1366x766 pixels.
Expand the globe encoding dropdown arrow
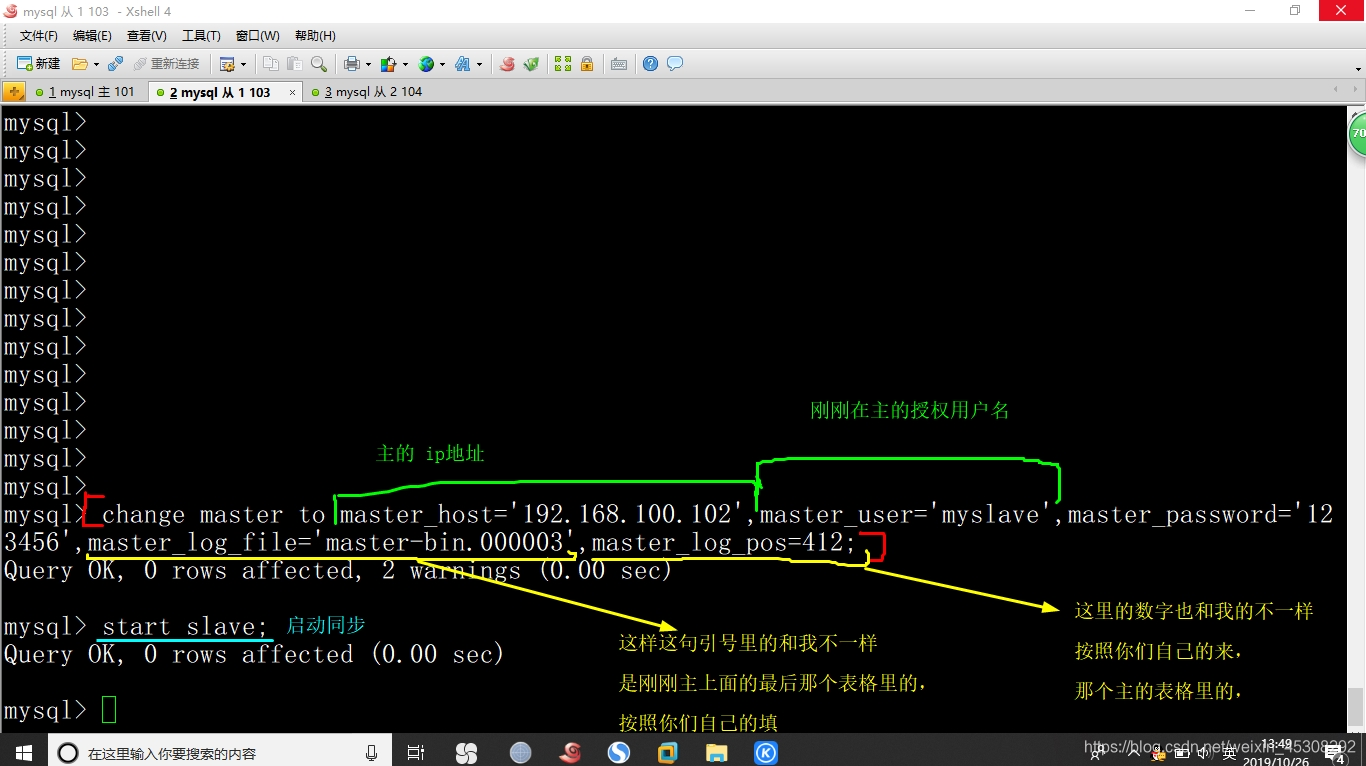(443, 64)
